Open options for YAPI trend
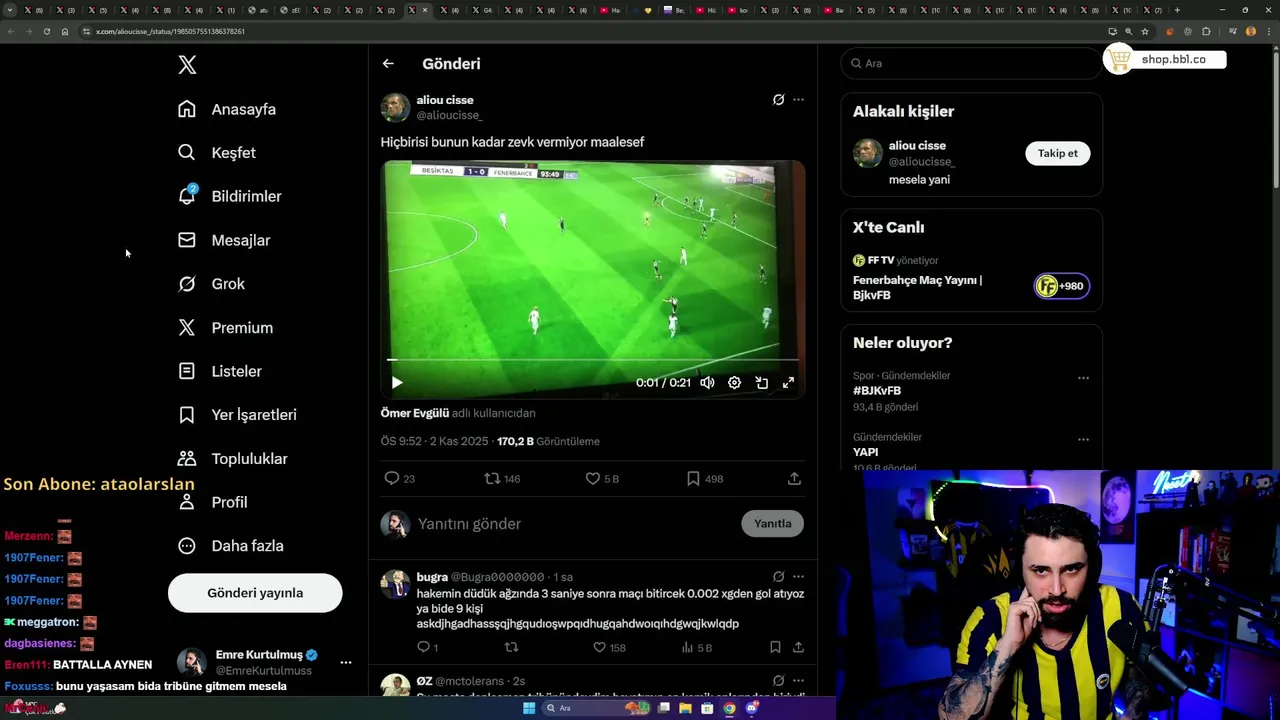The width and height of the screenshot is (1280, 720). (1083, 439)
